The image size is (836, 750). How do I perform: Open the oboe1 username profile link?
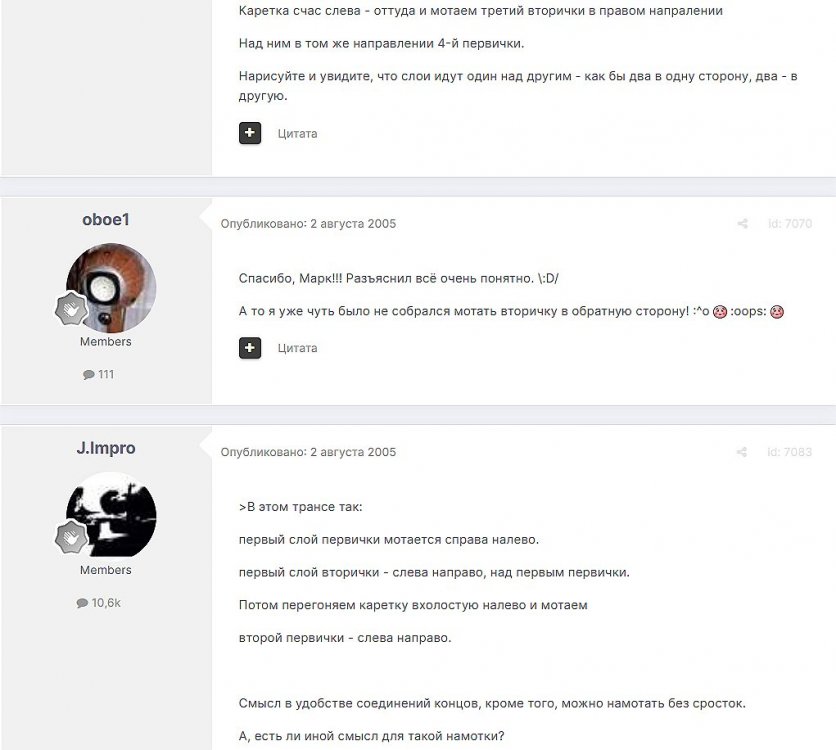(x=106, y=220)
